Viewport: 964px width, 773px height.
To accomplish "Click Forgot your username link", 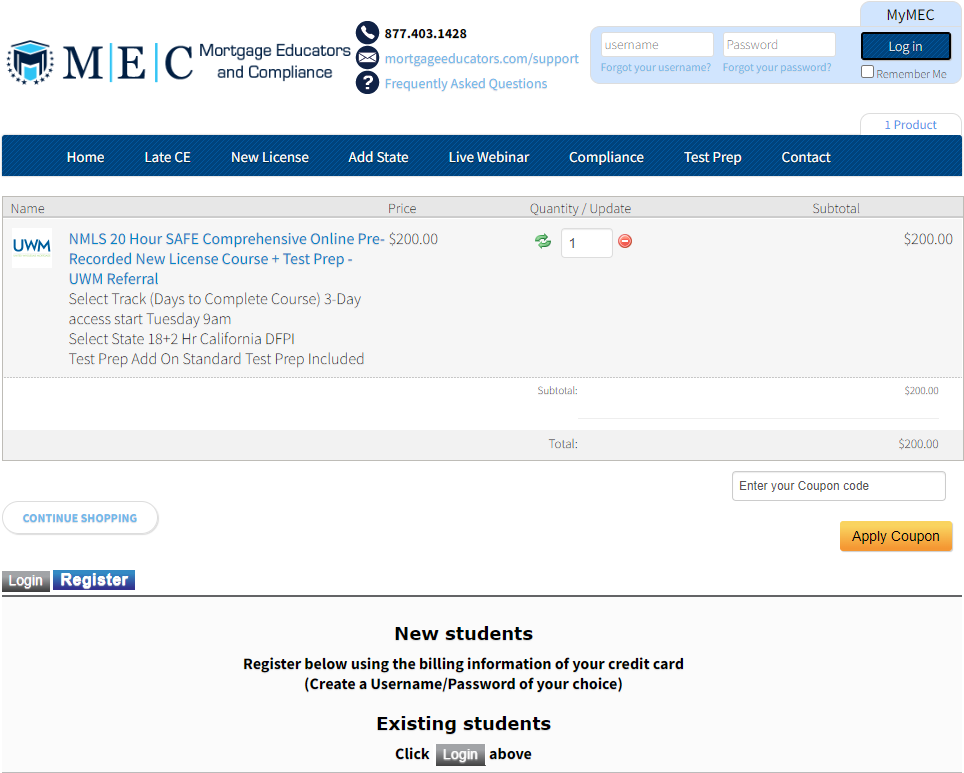I will (x=655, y=67).
